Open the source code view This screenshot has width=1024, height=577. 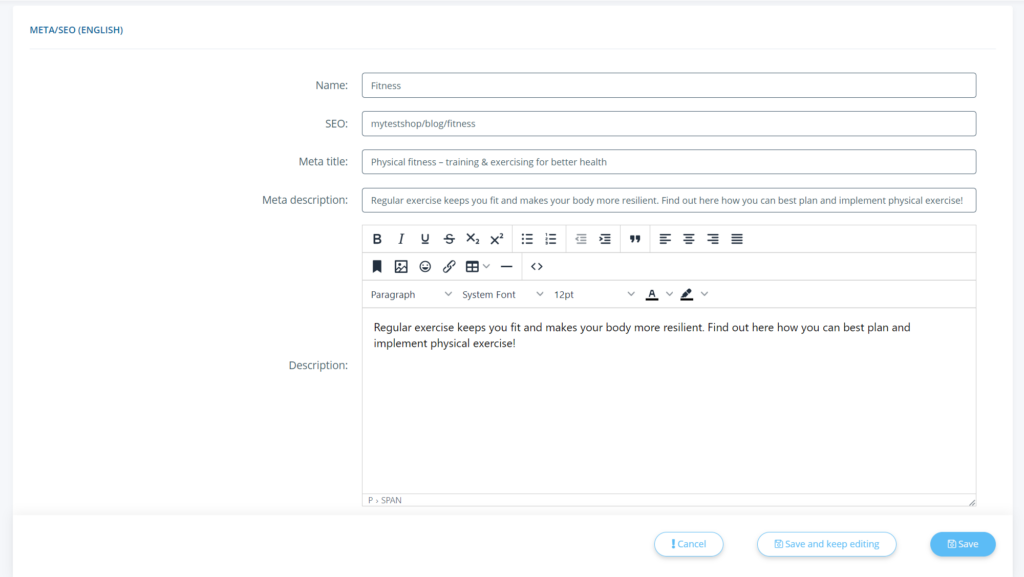point(537,267)
